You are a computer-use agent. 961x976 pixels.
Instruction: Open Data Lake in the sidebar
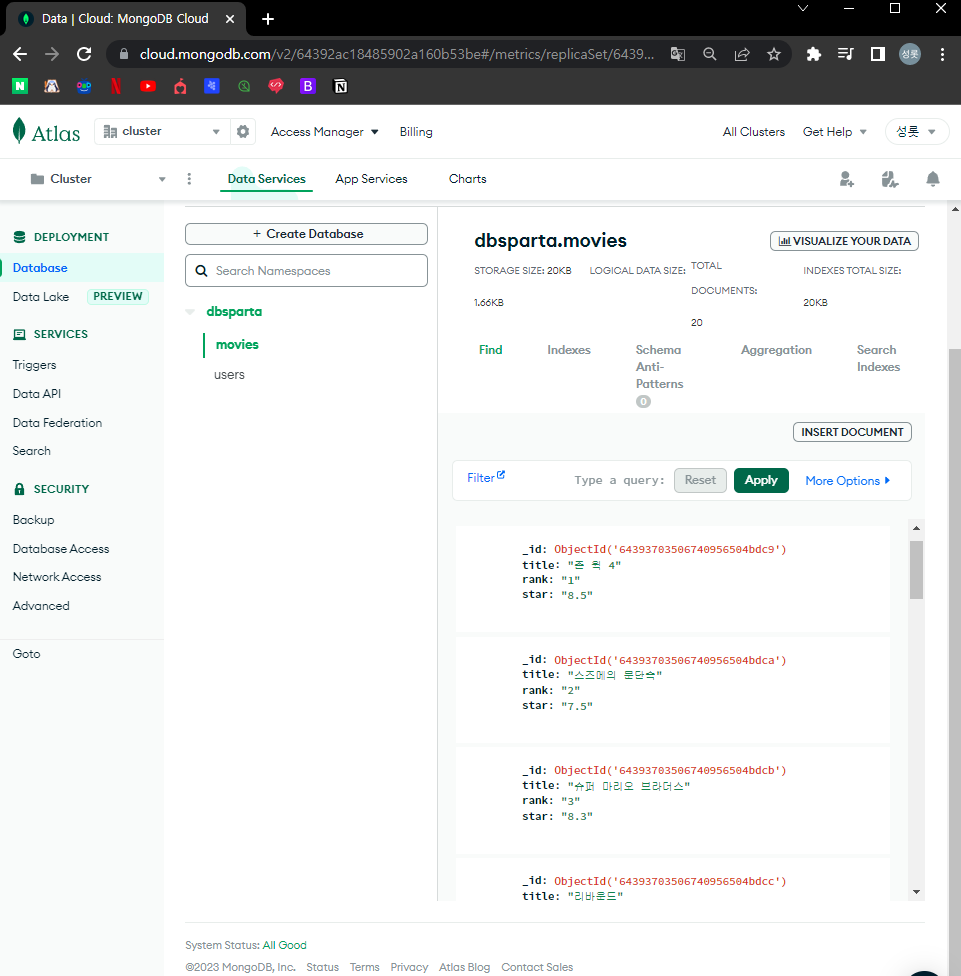[41, 297]
